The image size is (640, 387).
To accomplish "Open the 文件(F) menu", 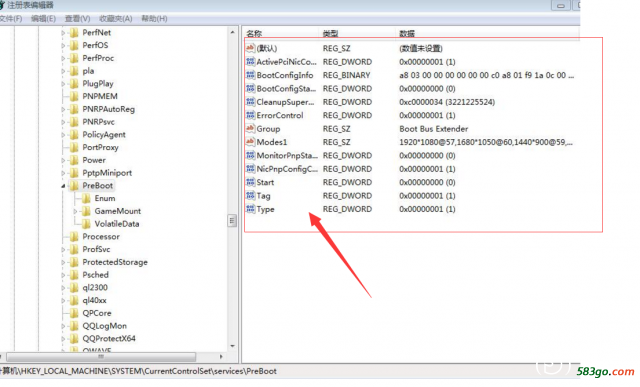I will [11, 19].
